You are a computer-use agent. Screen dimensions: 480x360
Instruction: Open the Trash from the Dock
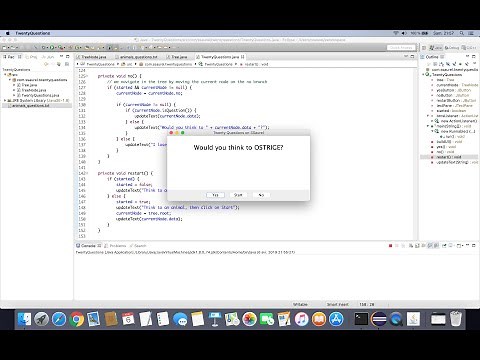click(456, 319)
